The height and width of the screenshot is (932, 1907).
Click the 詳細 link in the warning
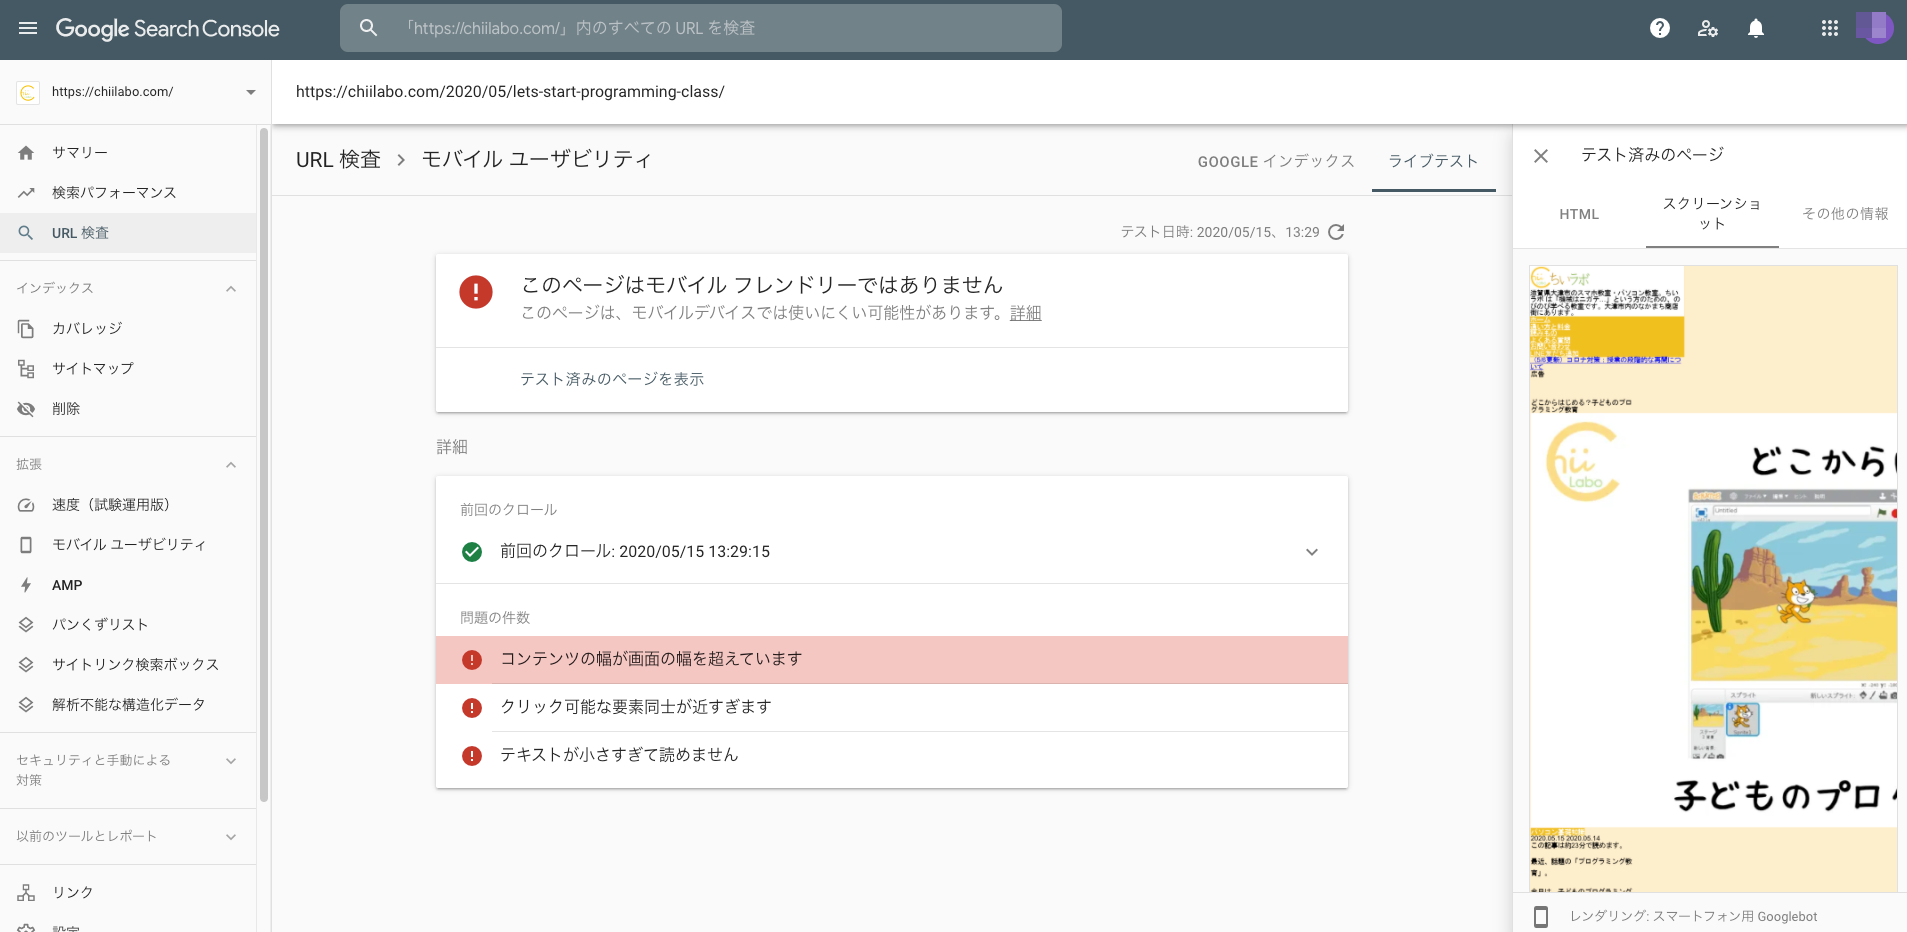[1024, 312]
